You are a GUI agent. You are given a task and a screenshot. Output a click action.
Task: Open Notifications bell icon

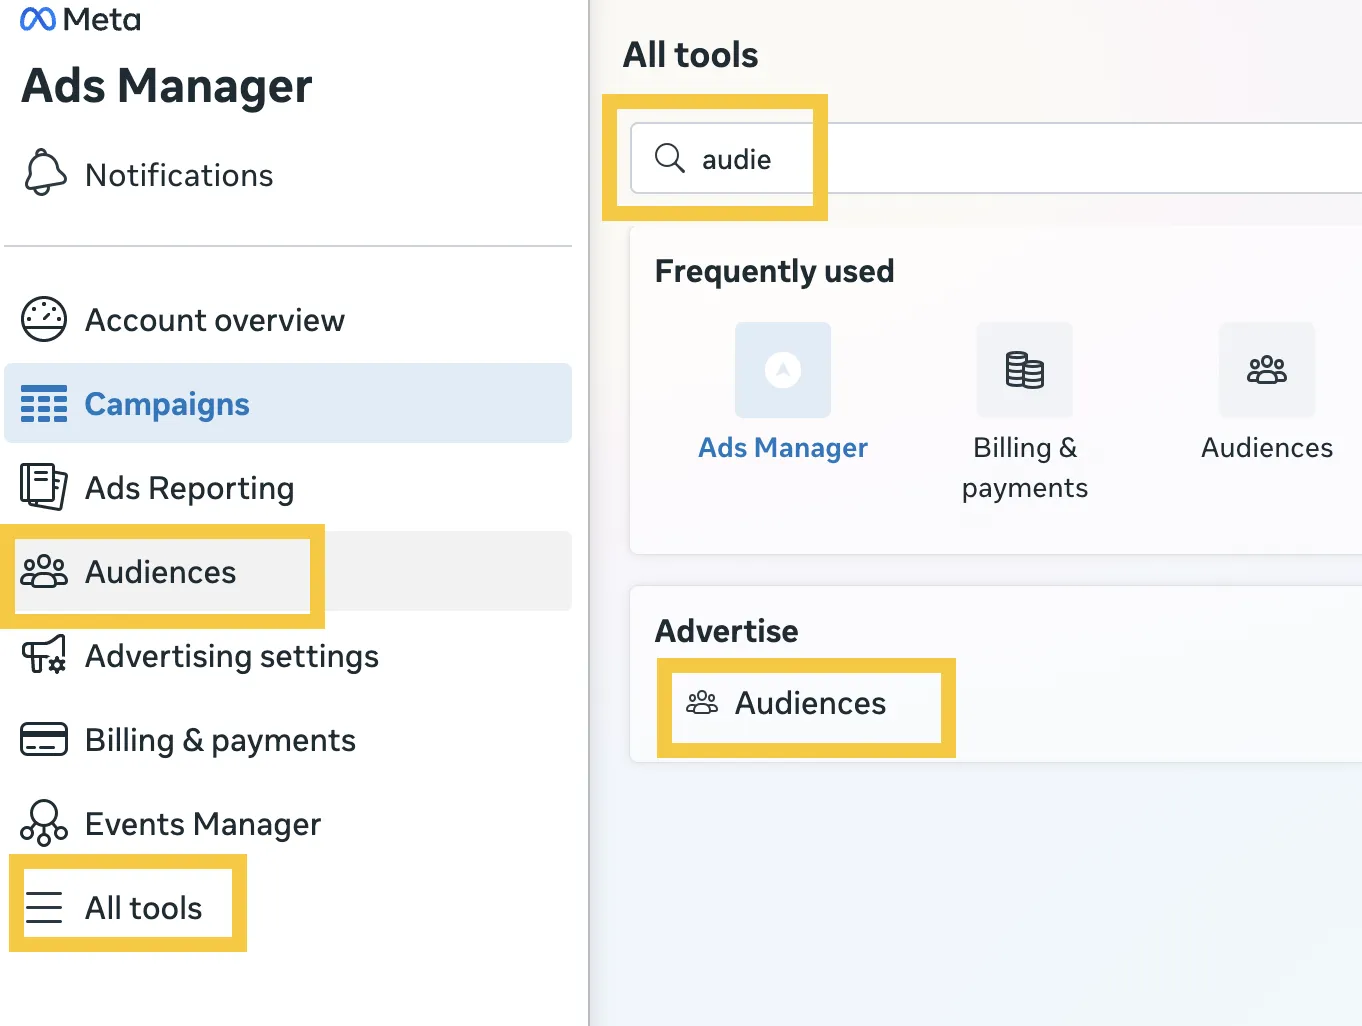pyautogui.click(x=45, y=172)
